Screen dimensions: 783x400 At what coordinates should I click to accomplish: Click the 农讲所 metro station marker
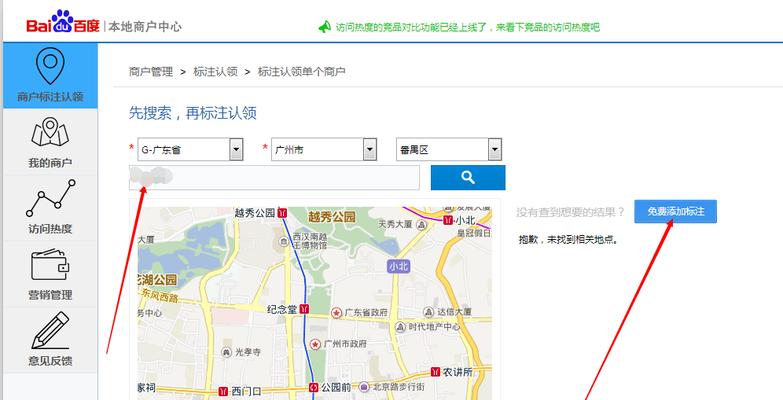(x=435, y=372)
